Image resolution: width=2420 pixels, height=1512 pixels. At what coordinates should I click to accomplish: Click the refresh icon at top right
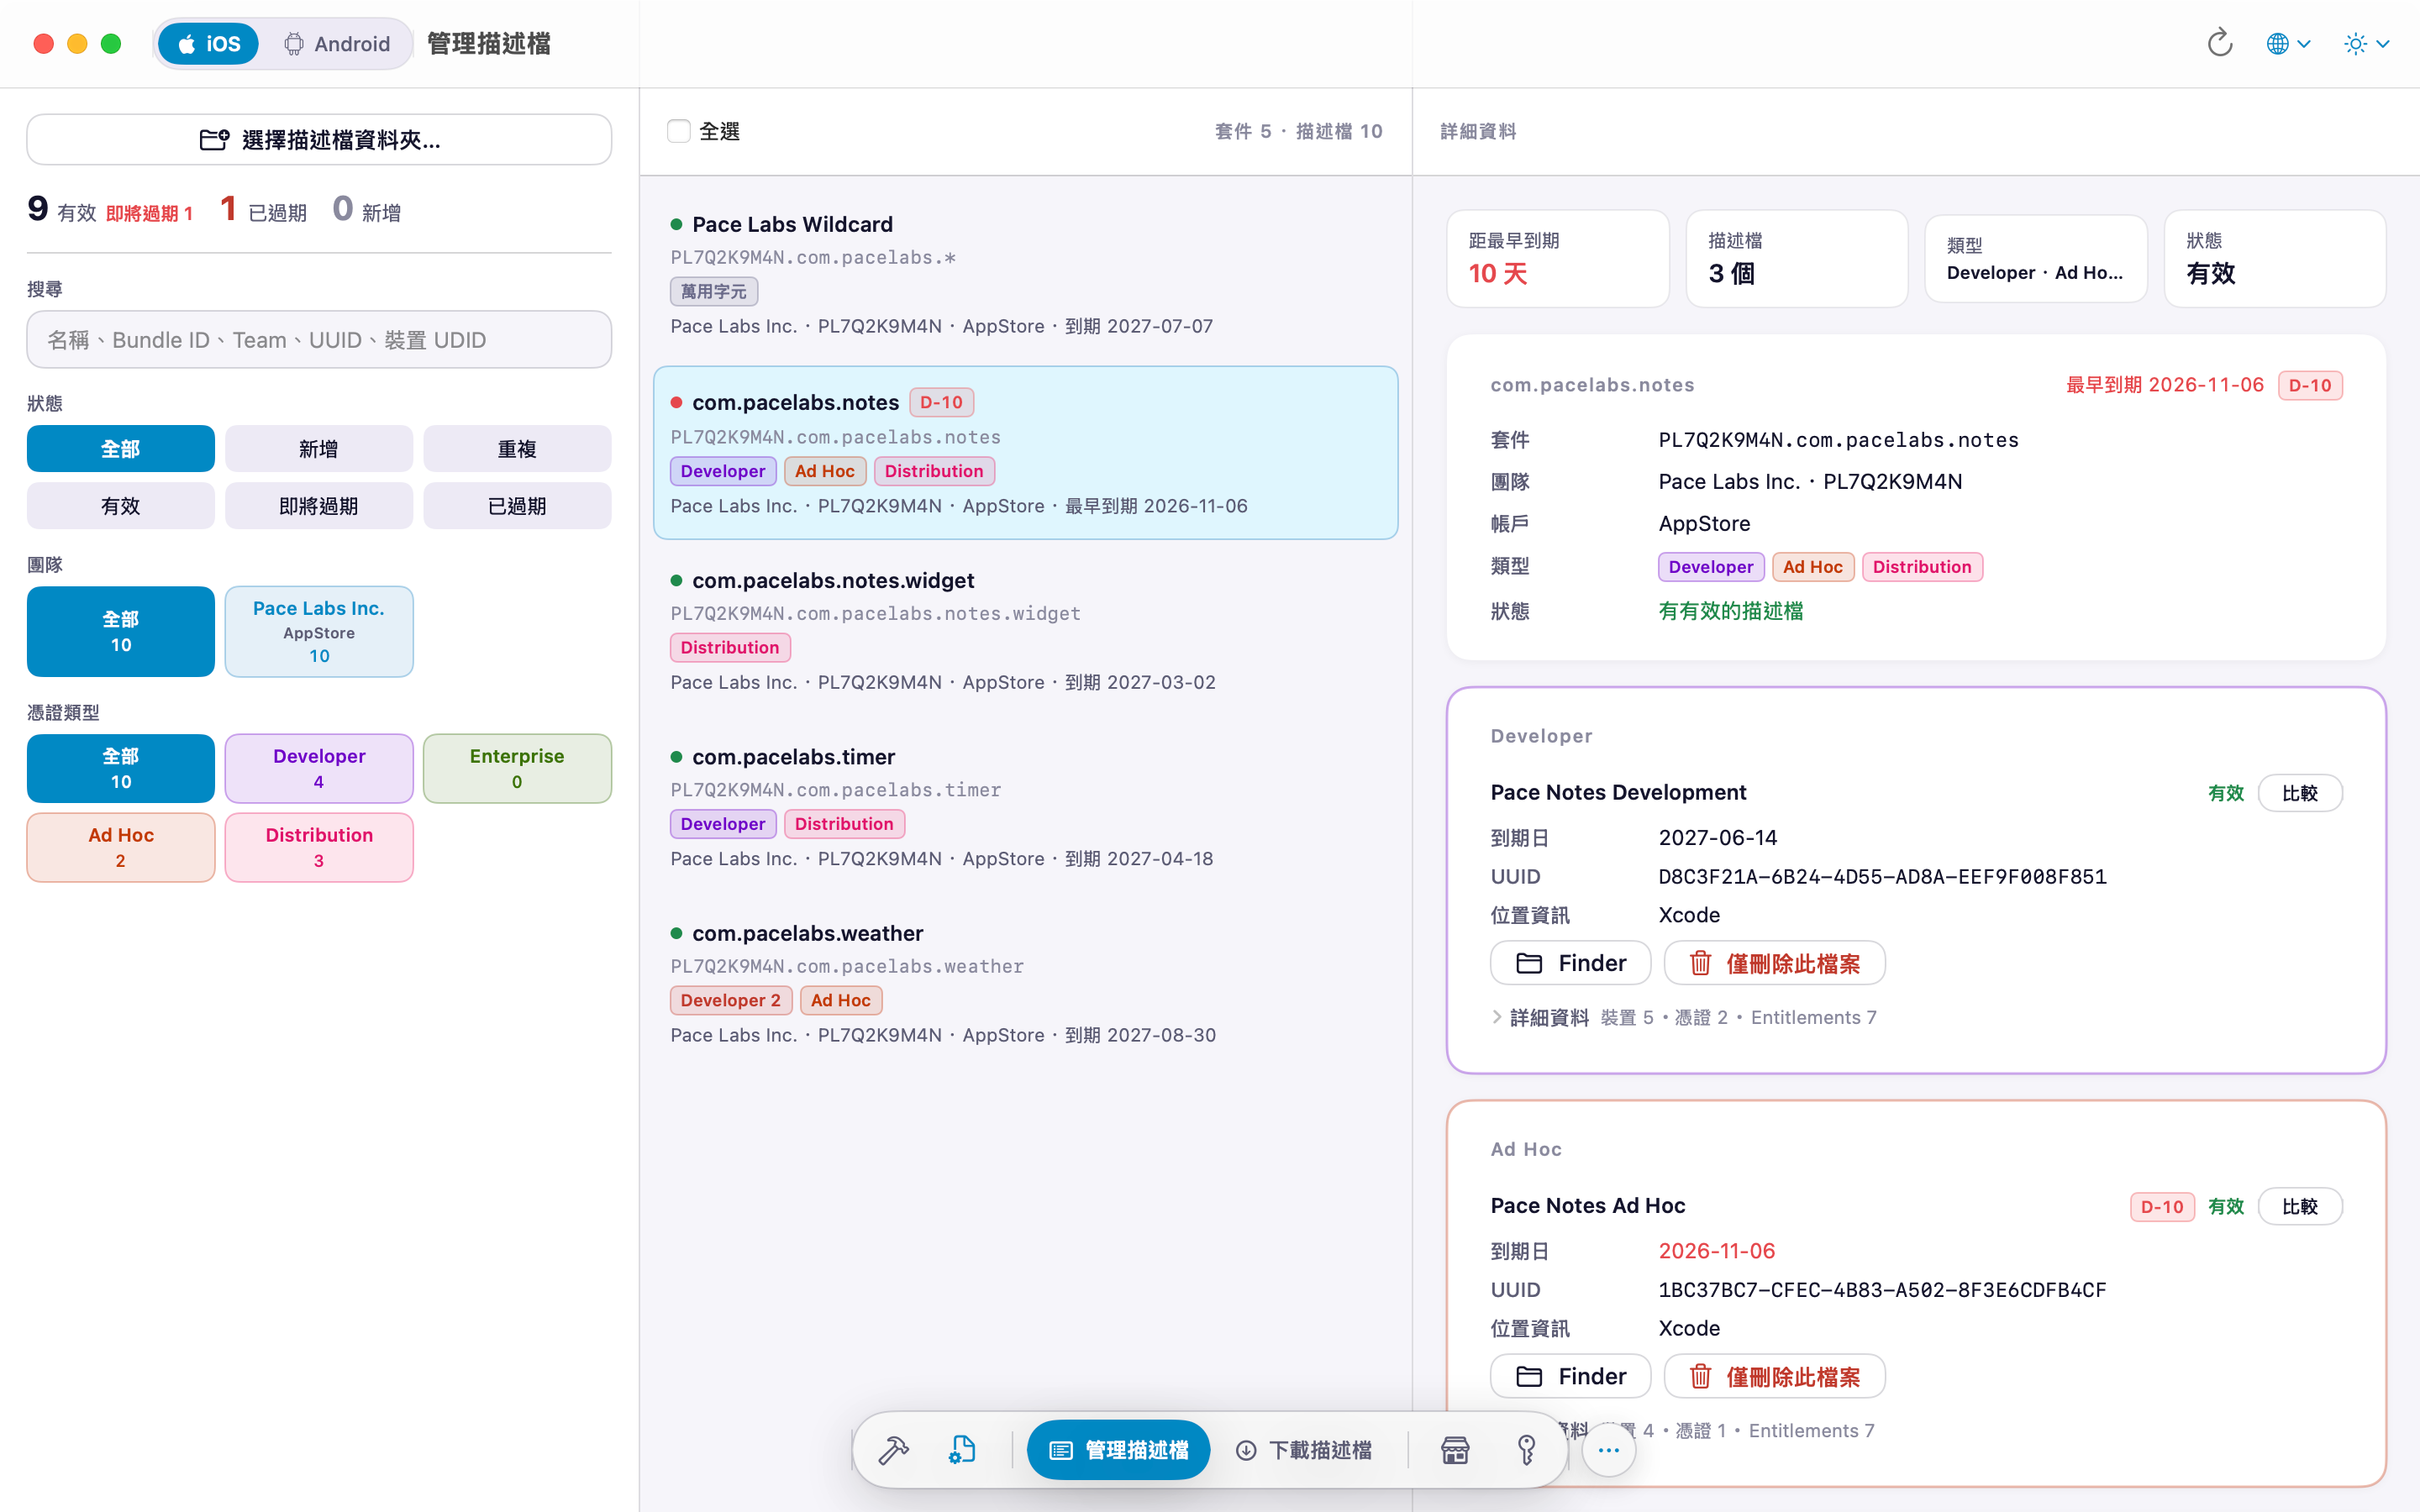2219,43
